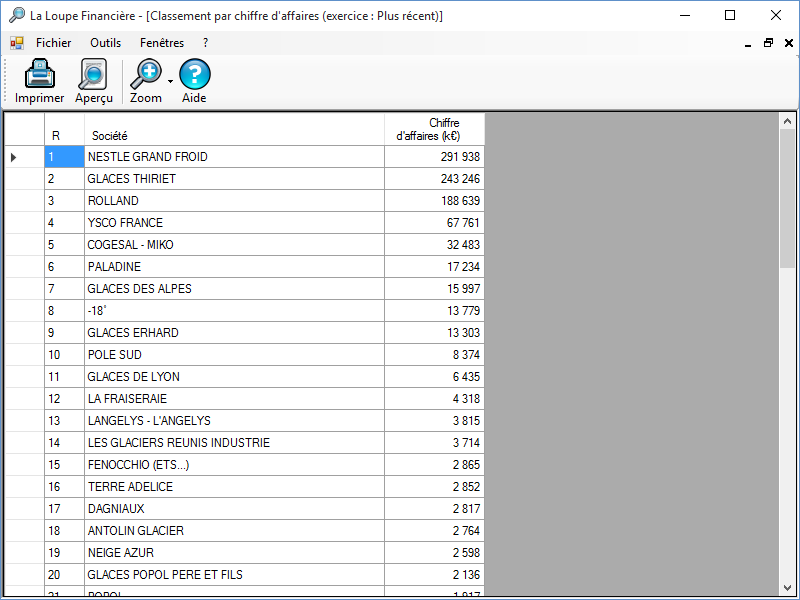Click the 32 483 revenue value
This screenshot has height=600, width=800.
pos(463,245)
